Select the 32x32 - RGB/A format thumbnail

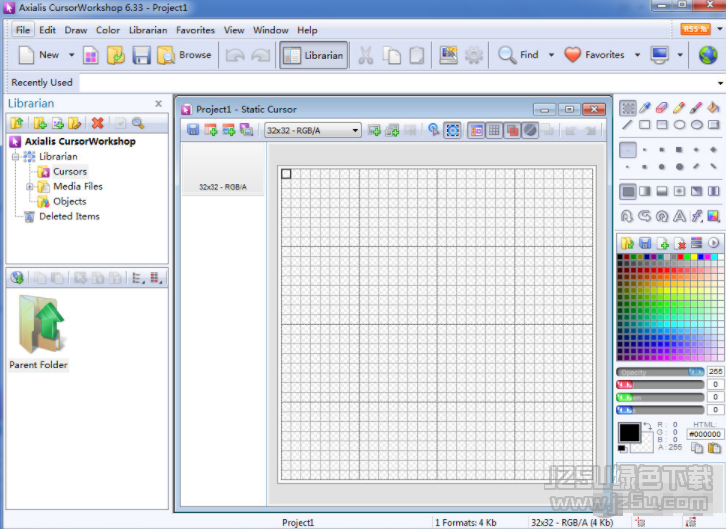tap(223, 168)
